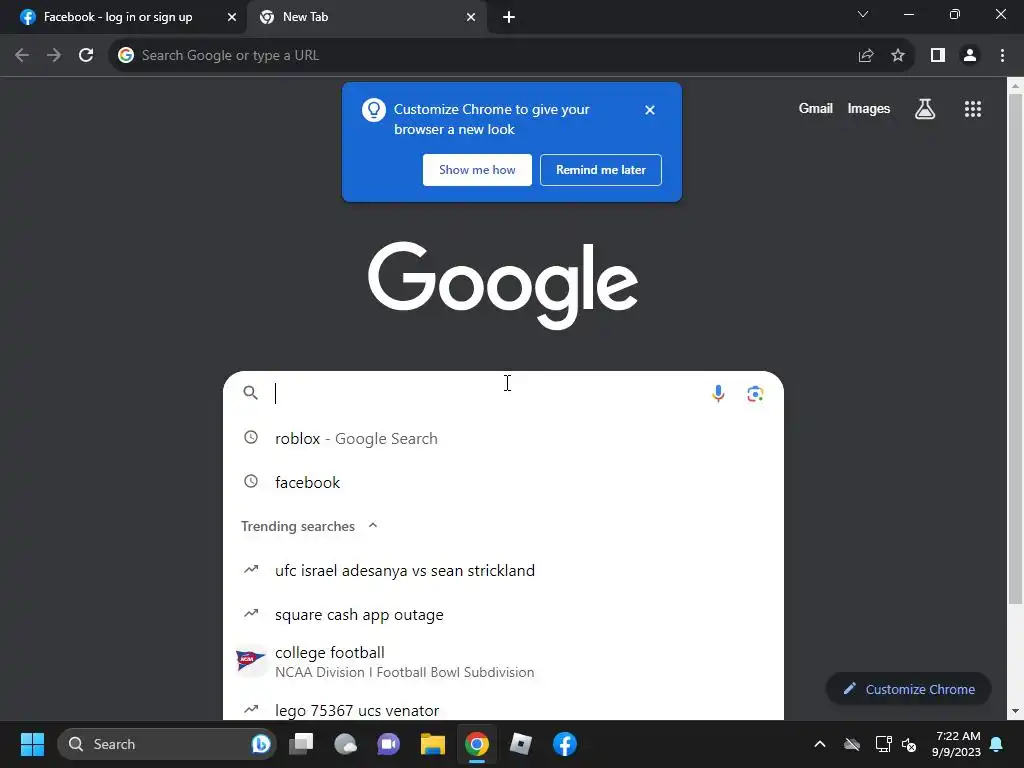Screen dimensions: 1024x768
Task: Close the Facebook tab
Action: click(232, 18)
